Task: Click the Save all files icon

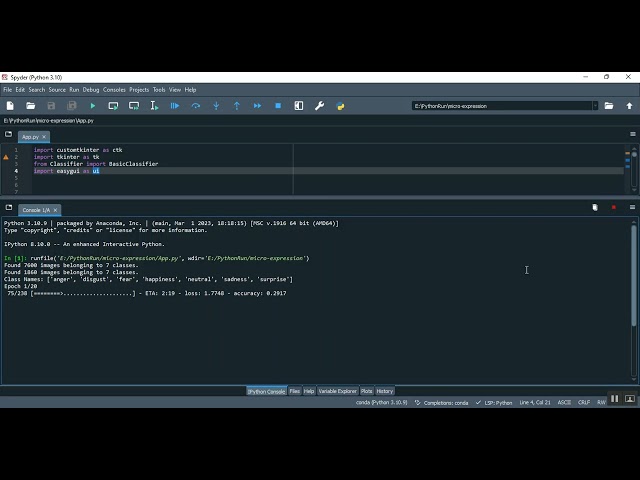Action: click(x=72, y=106)
